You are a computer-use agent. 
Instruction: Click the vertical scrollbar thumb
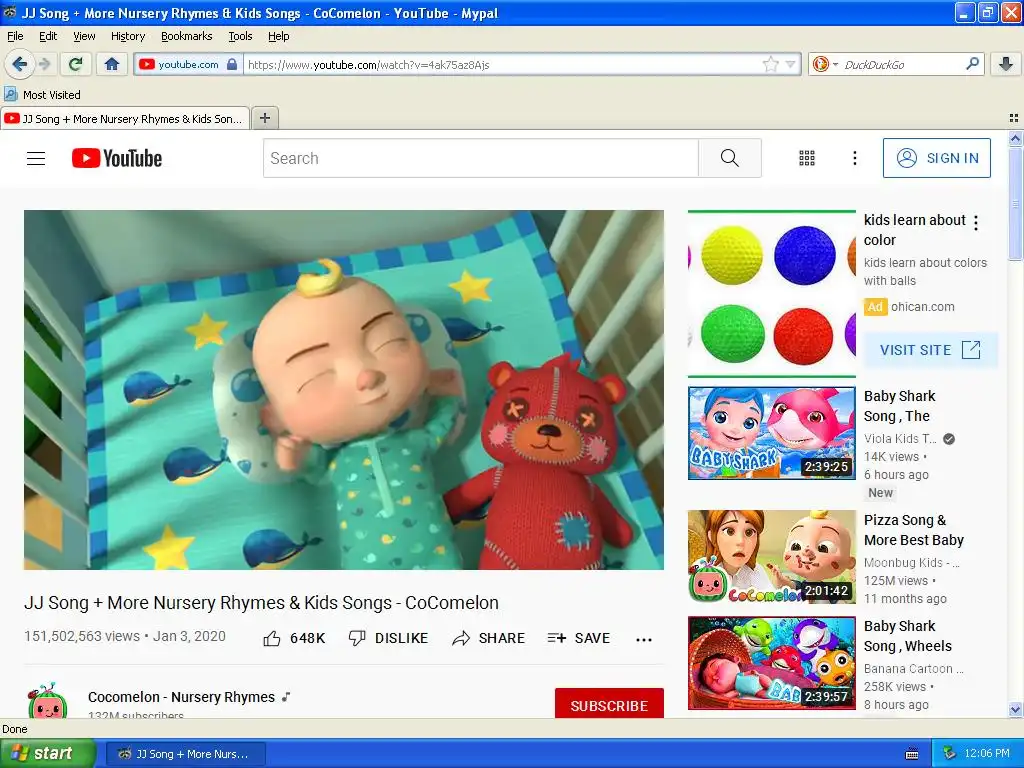point(1014,203)
